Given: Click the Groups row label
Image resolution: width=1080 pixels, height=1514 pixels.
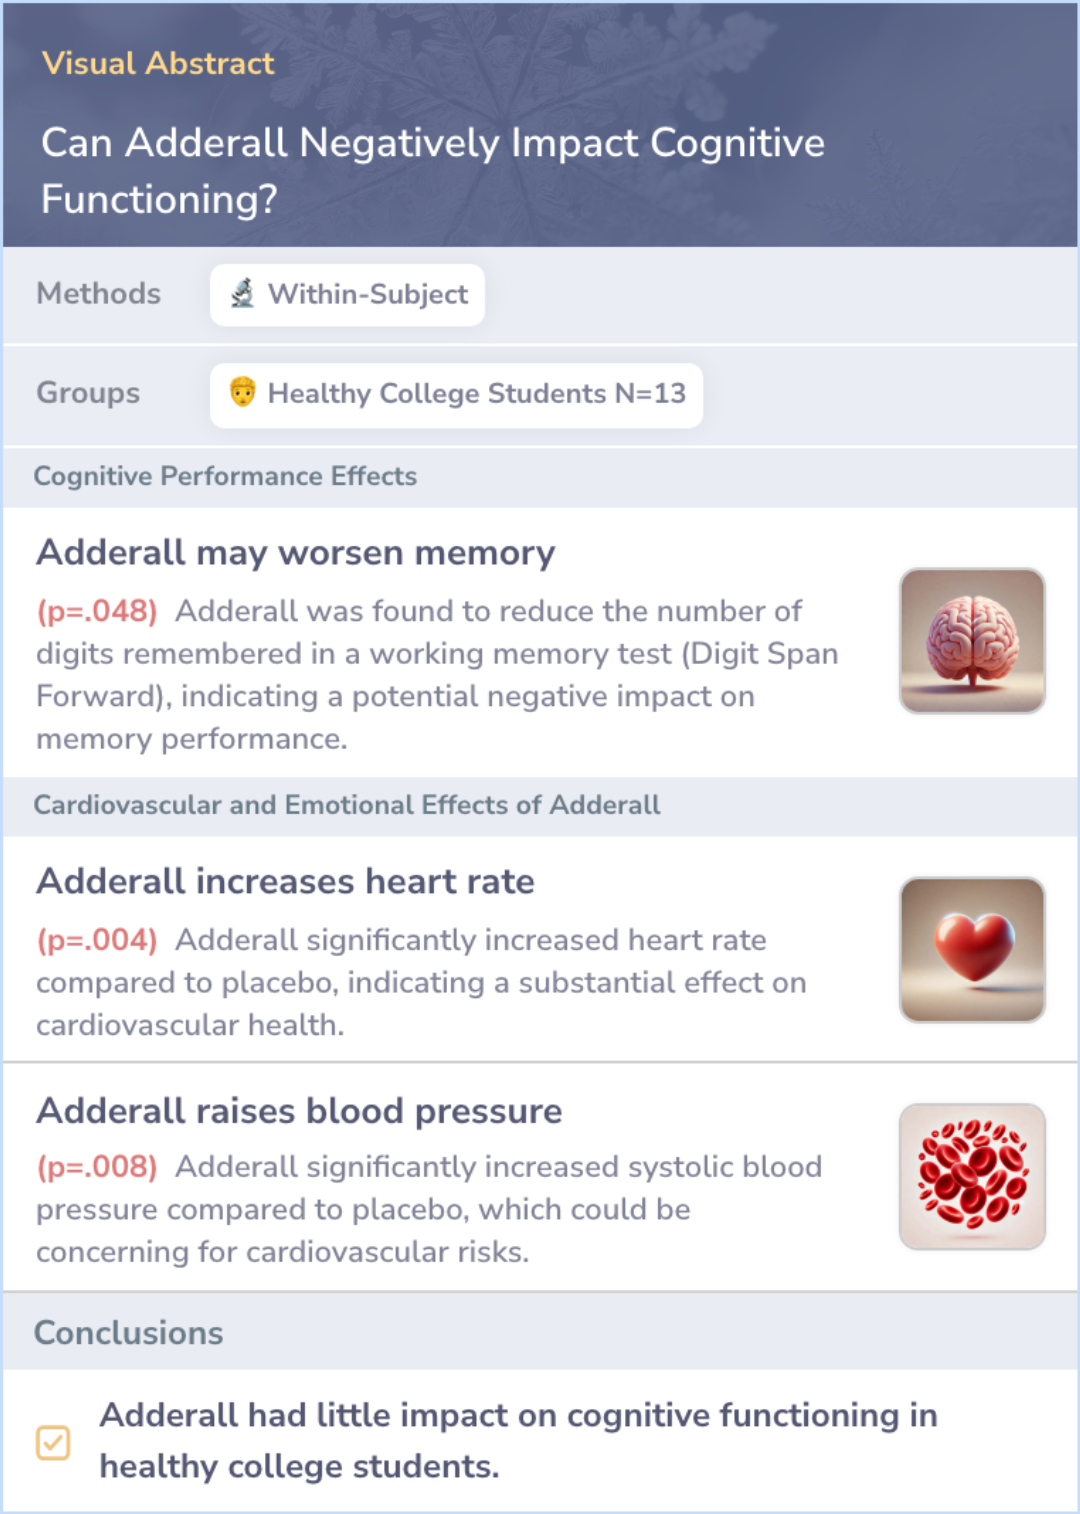Looking at the screenshot, I should point(88,393).
